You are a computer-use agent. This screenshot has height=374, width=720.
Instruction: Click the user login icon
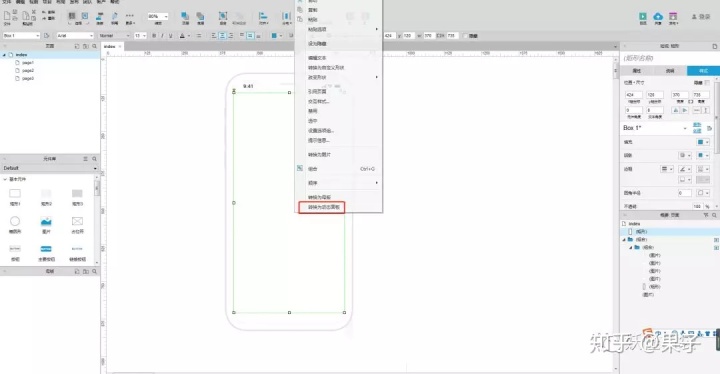pyautogui.click(x=694, y=17)
